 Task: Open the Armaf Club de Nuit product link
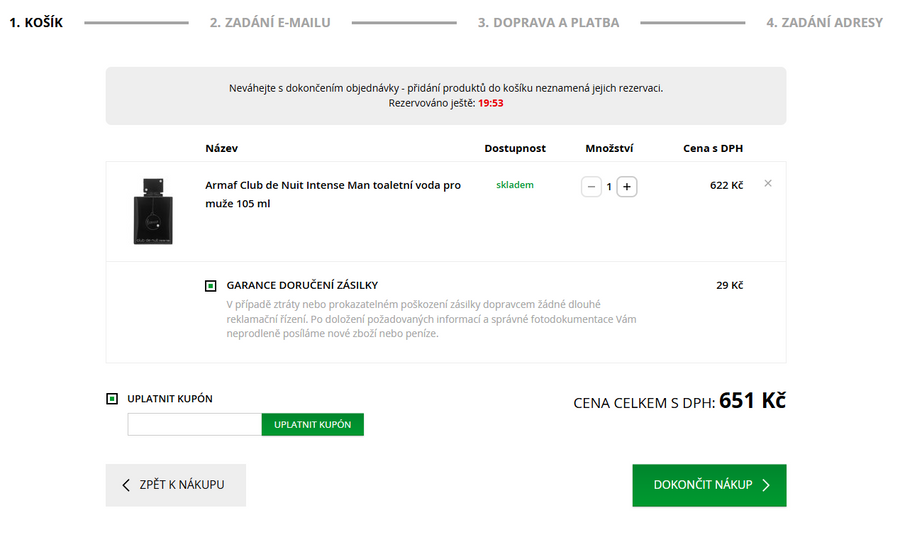[333, 194]
